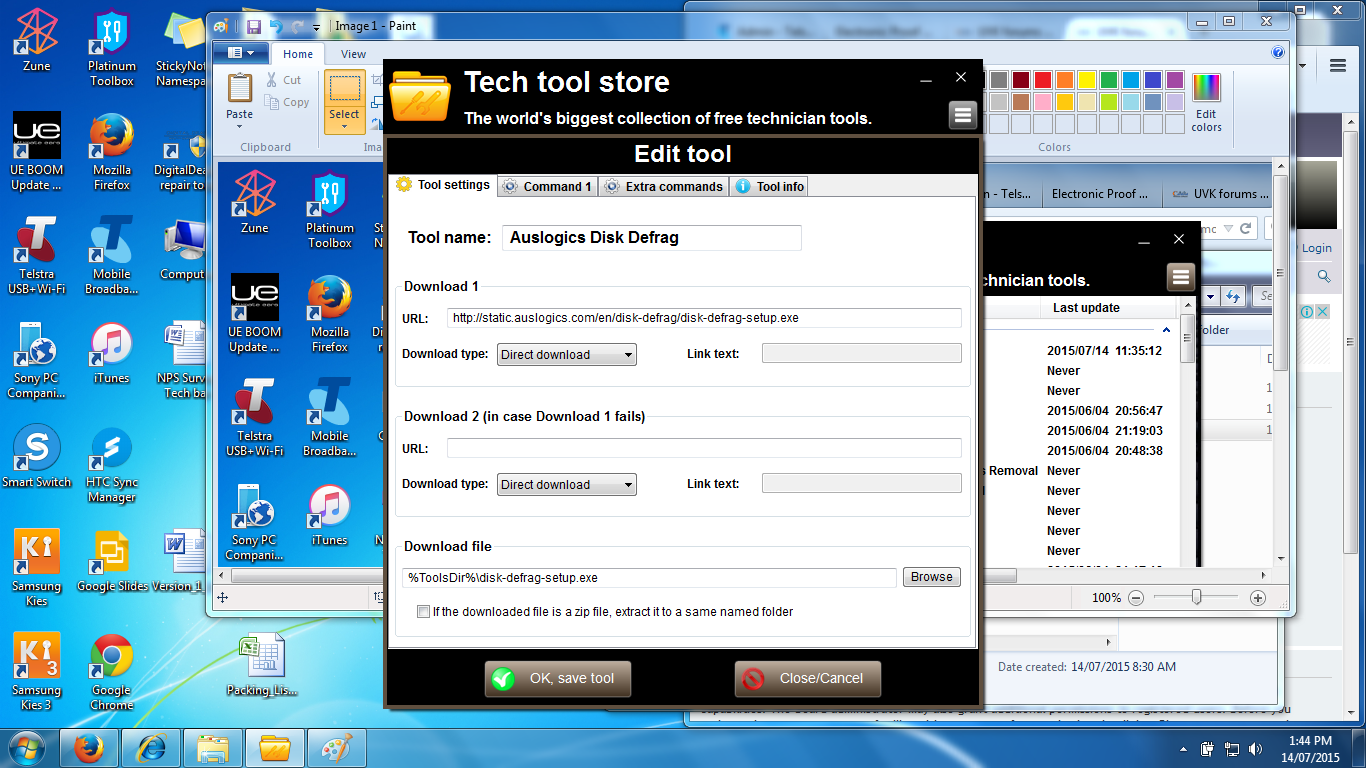Screen dimensions: 1366x768
Task: Open the Customize Quick Access Toolbar arrow
Action: (317, 27)
